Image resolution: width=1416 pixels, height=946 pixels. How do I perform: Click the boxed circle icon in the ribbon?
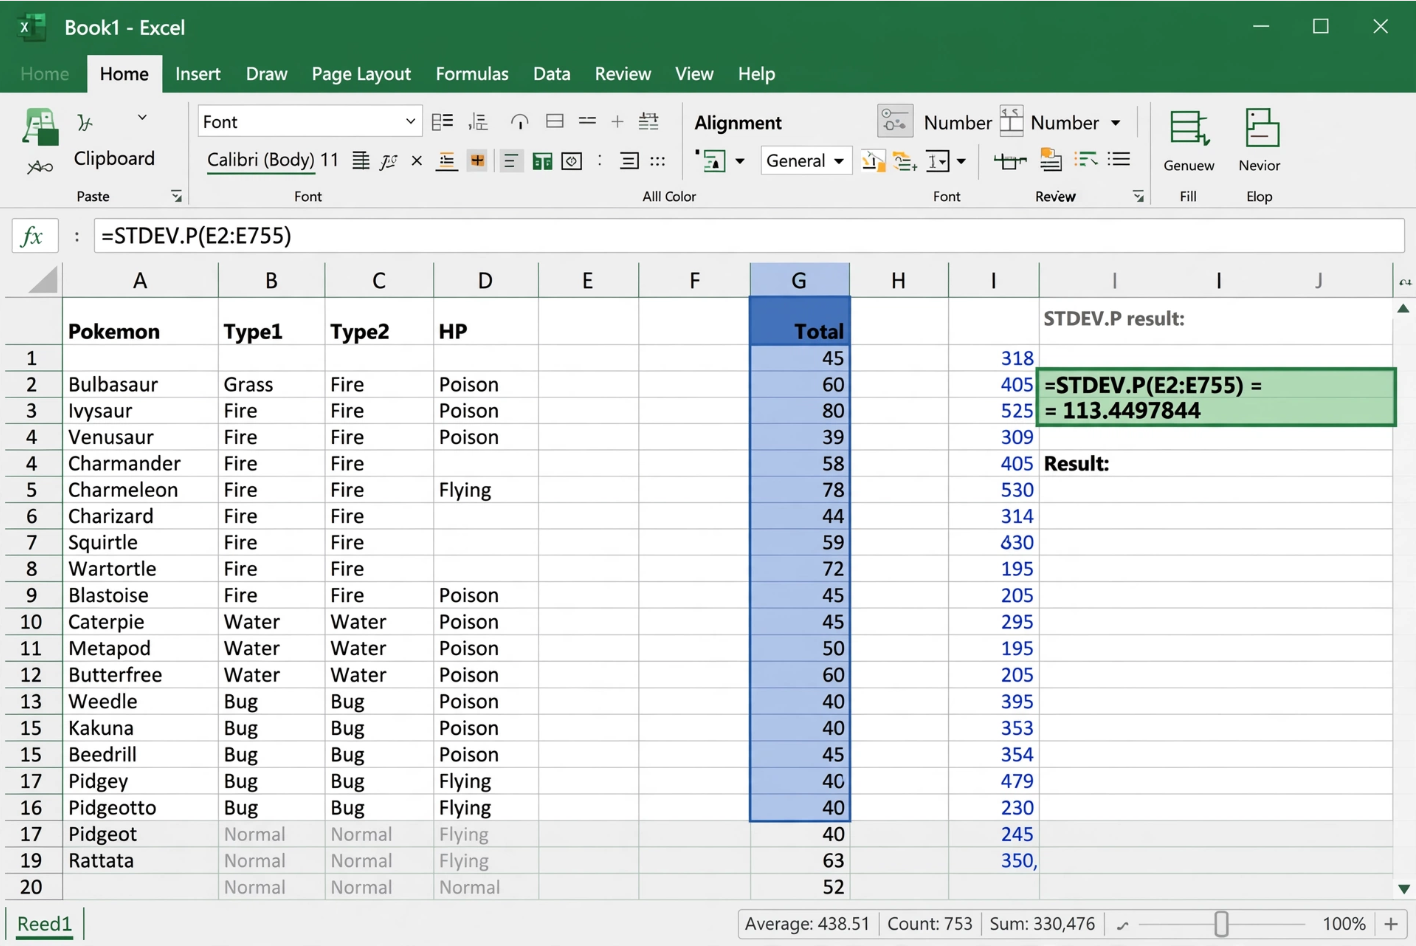point(572,161)
